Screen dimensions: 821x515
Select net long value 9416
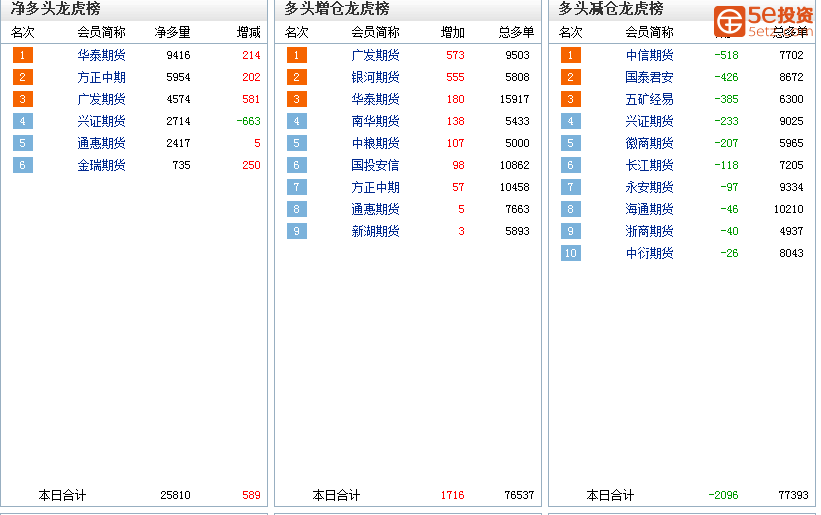(178, 55)
